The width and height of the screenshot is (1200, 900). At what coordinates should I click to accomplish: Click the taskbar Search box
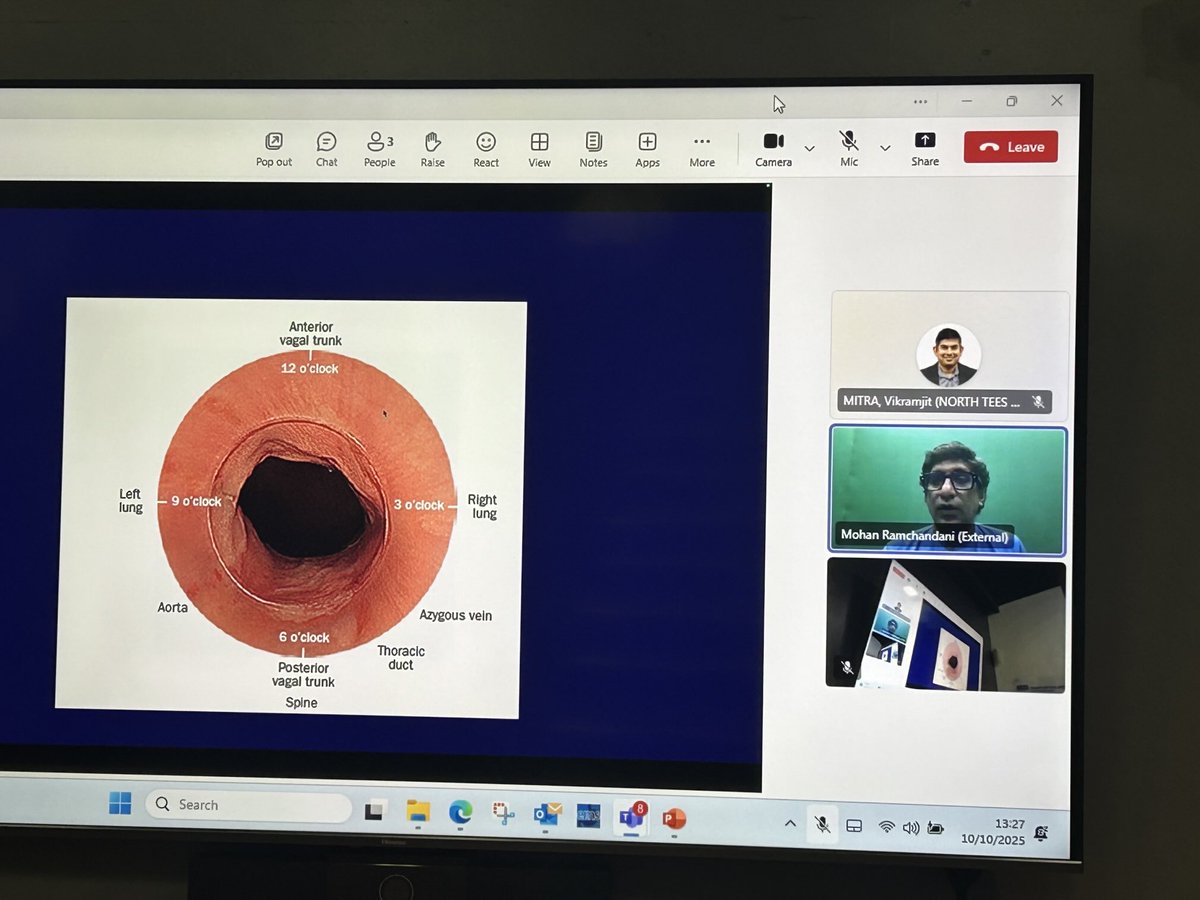(248, 806)
